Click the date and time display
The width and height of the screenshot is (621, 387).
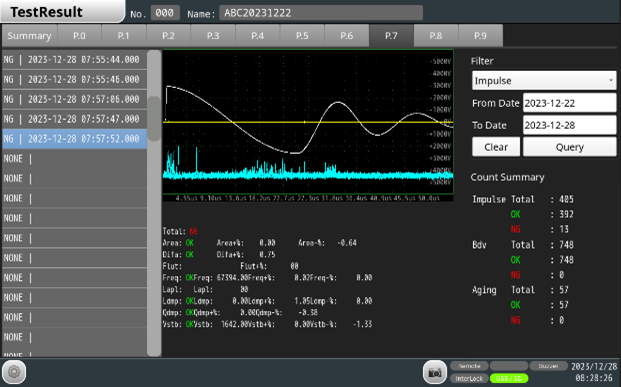[594, 372]
